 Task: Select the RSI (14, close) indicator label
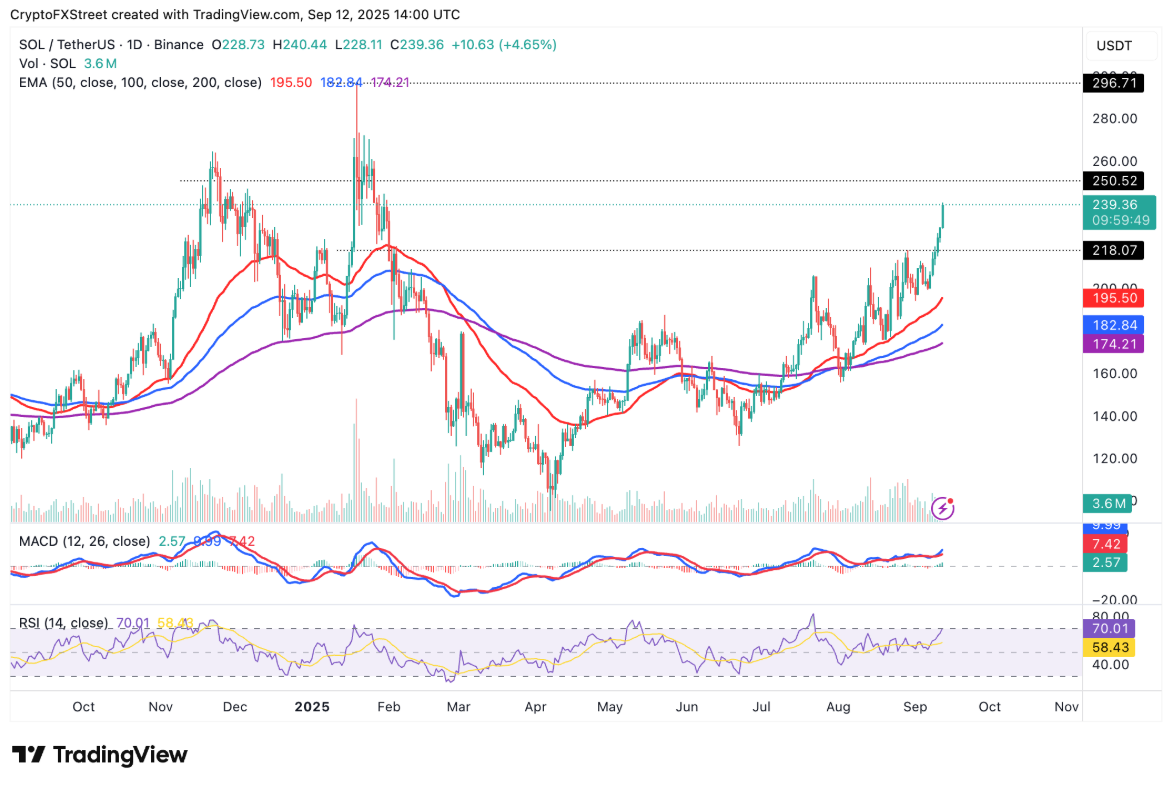(65, 622)
